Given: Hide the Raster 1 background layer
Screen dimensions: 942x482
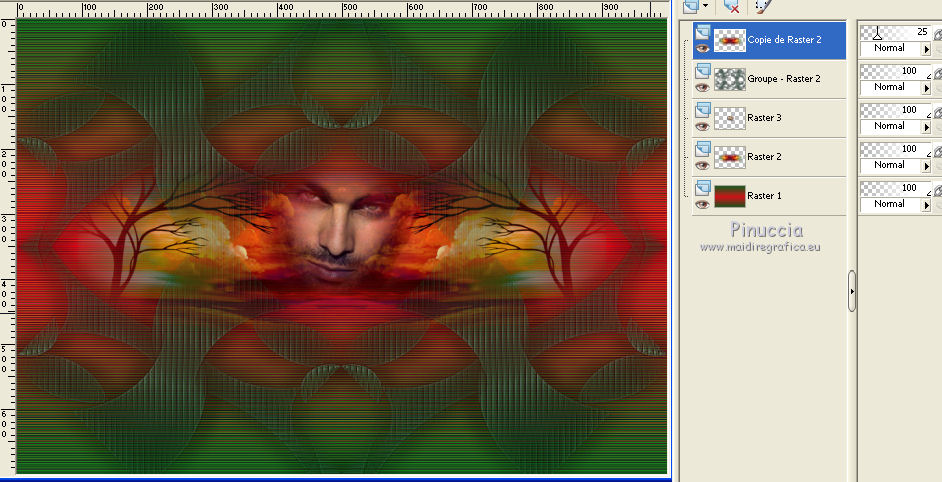Looking at the screenshot, I should (702, 204).
